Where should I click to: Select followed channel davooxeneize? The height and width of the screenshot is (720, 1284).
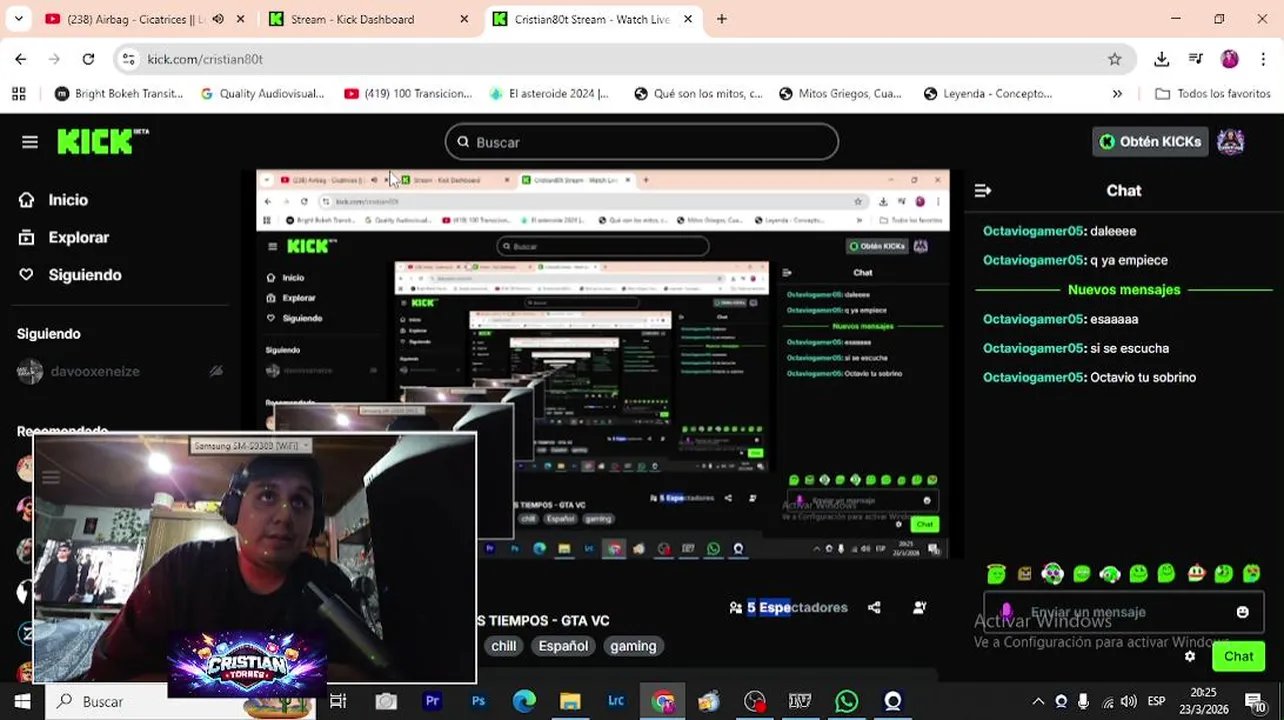pos(95,371)
